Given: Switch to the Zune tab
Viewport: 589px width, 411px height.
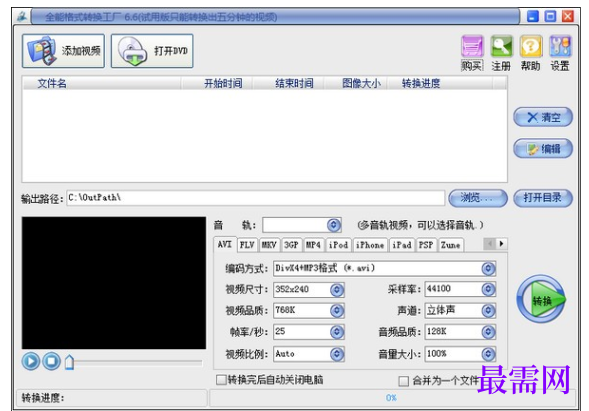Looking at the screenshot, I should point(450,245).
